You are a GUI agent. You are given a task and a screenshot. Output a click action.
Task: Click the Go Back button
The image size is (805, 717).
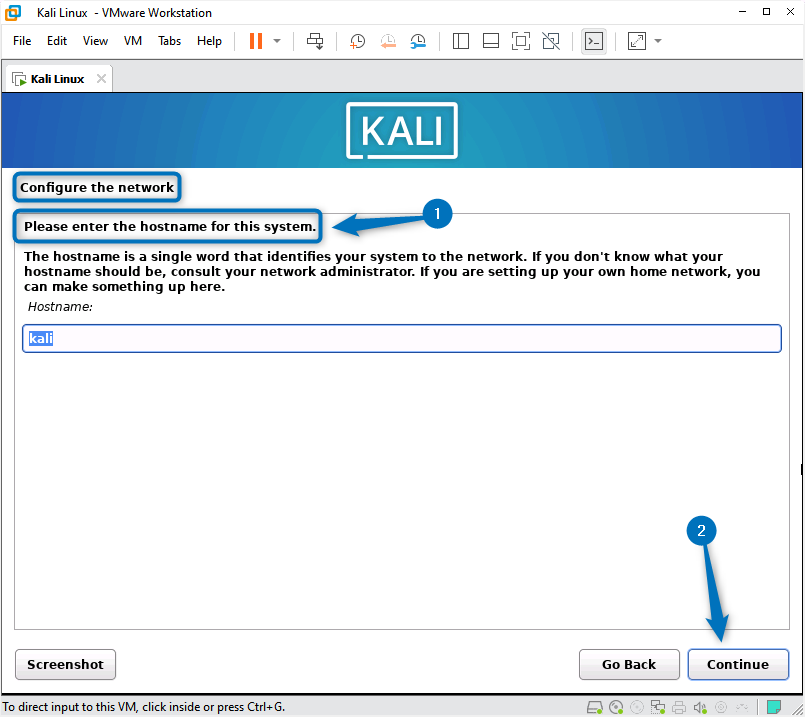click(629, 664)
